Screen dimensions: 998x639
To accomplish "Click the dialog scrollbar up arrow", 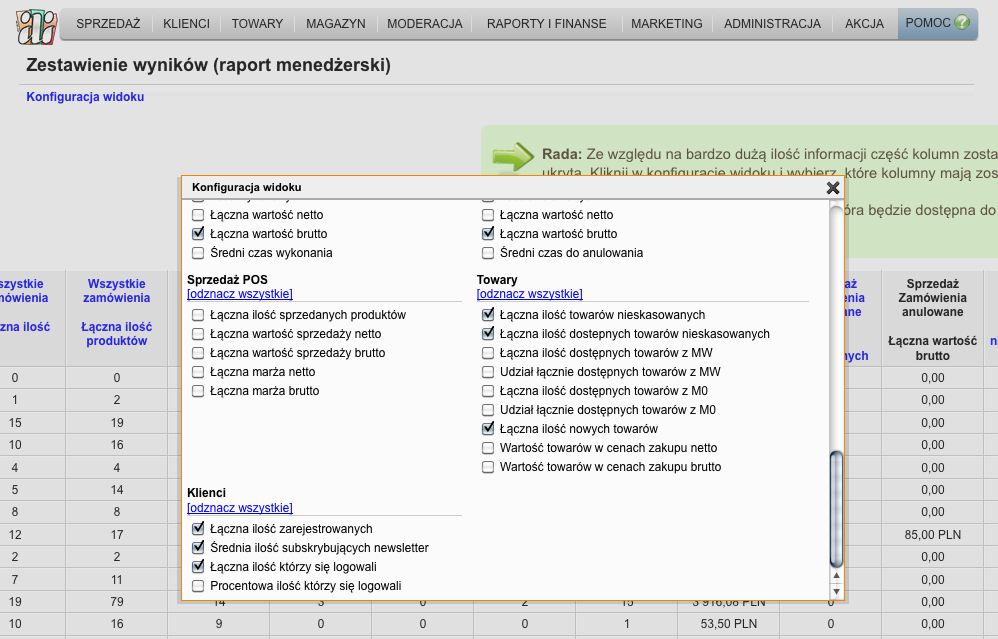I will tap(836, 575).
